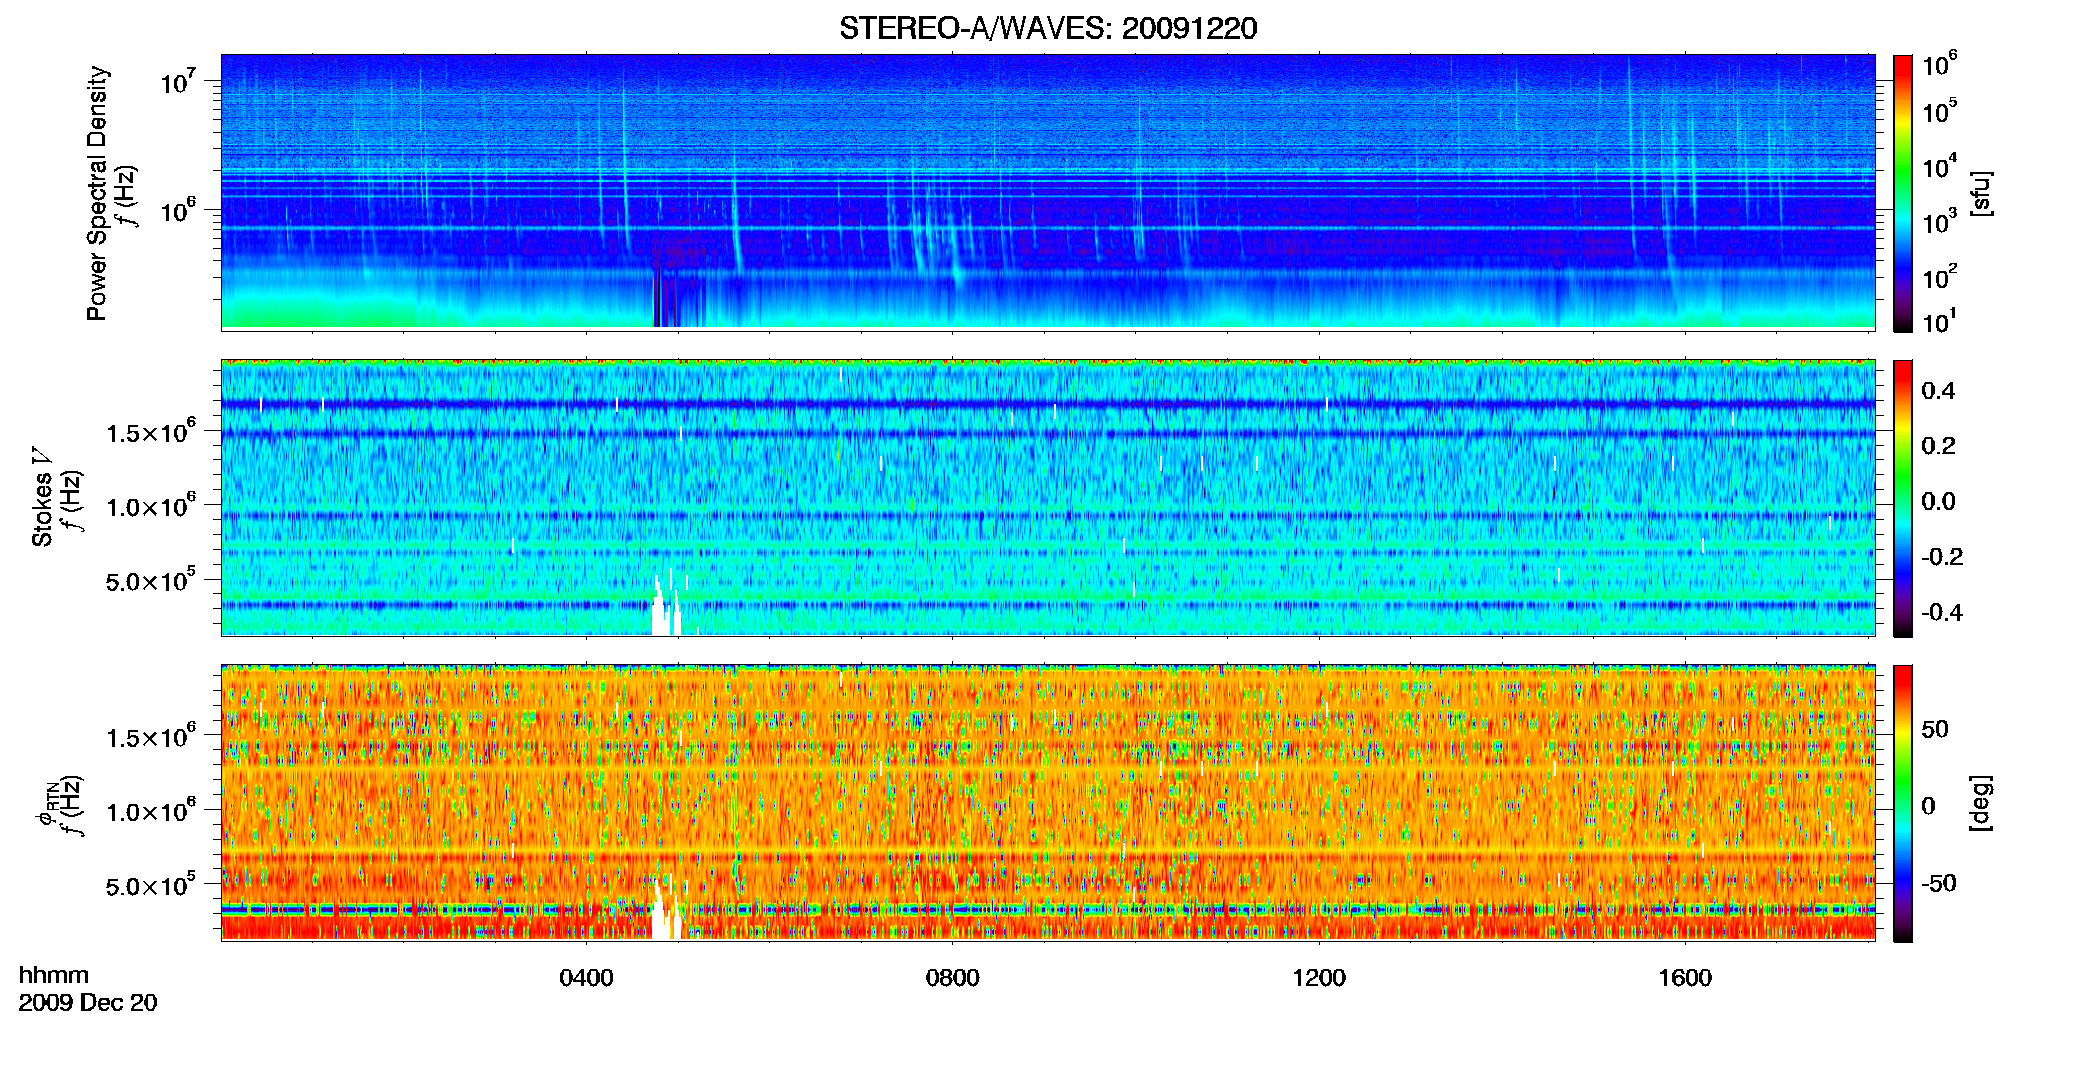This screenshot has width=2096, height=1080.
Task: Click the -50 degree colorbar value
Action: [x=1939, y=883]
